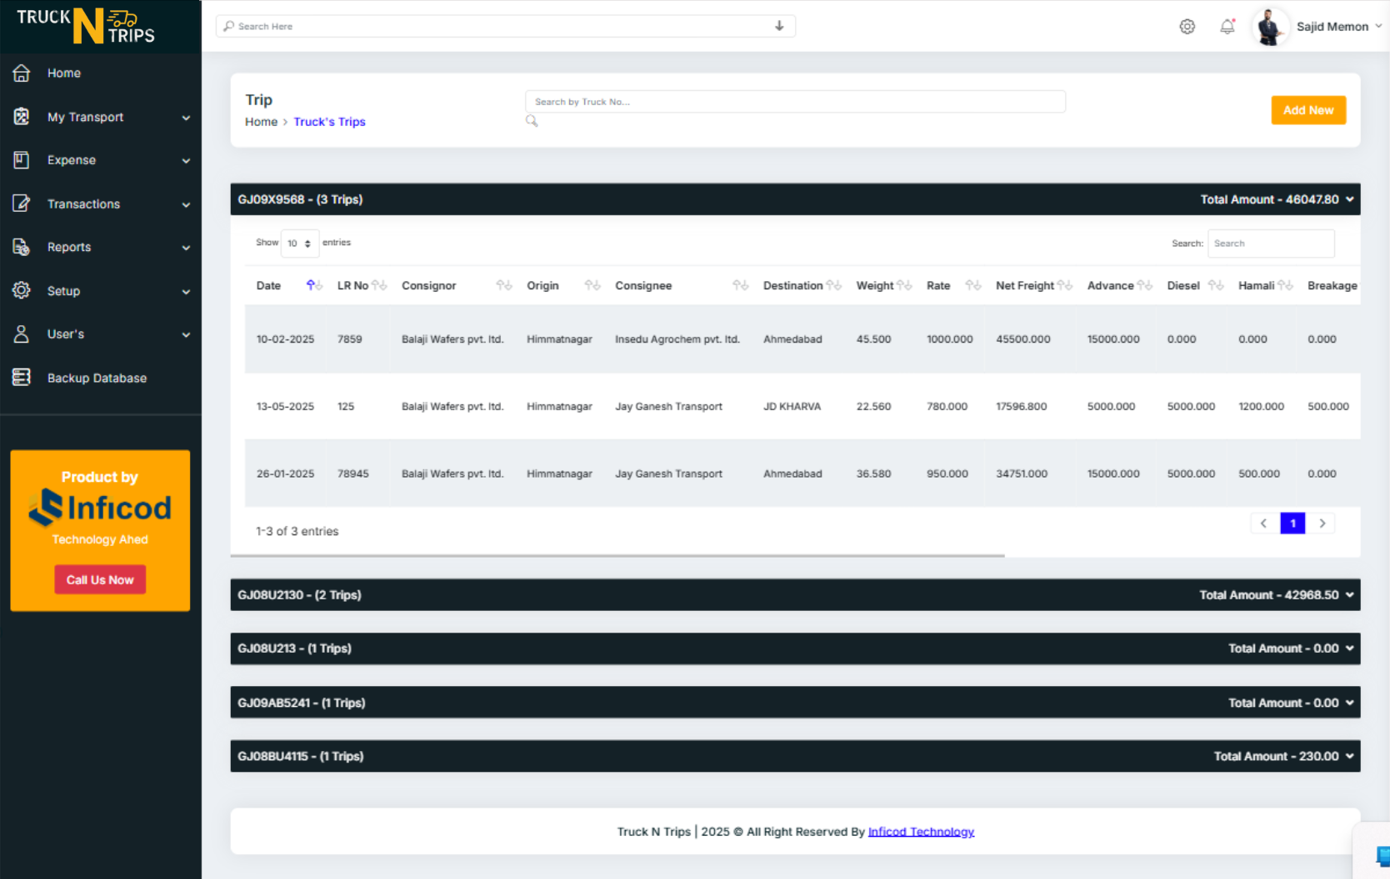The height and width of the screenshot is (879, 1390).
Task: Toggle sorting on the Weight column
Action: point(906,285)
